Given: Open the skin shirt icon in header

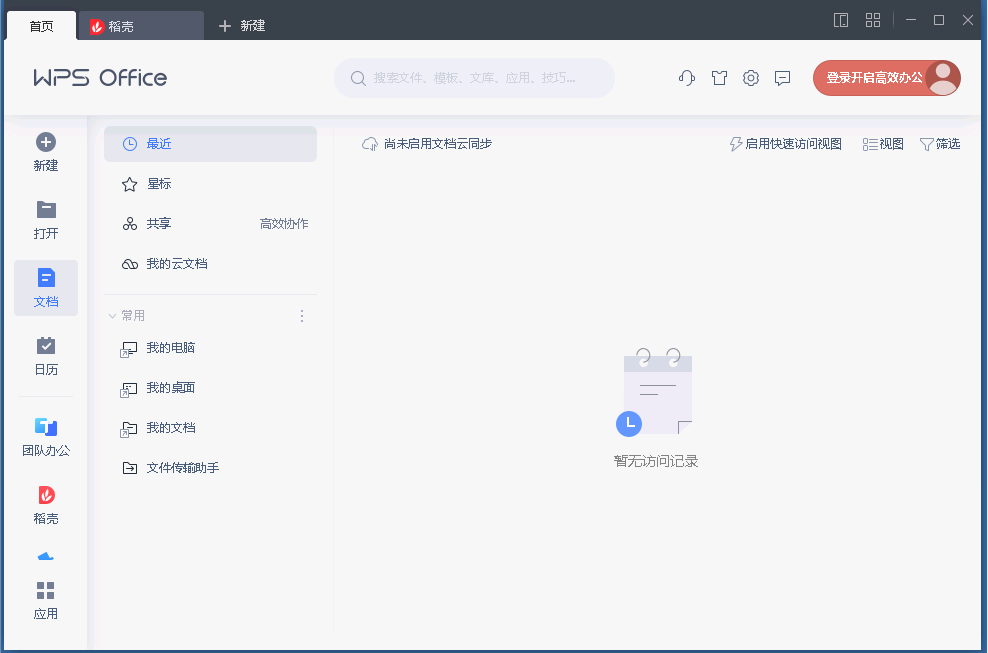Looking at the screenshot, I should click(719, 78).
